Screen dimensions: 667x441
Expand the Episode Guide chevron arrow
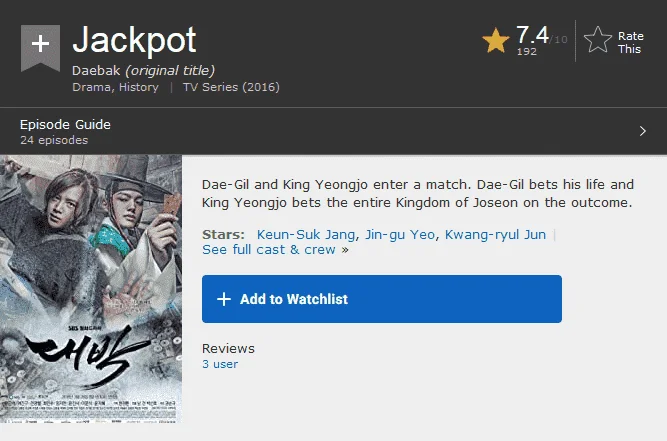tap(643, 131)
